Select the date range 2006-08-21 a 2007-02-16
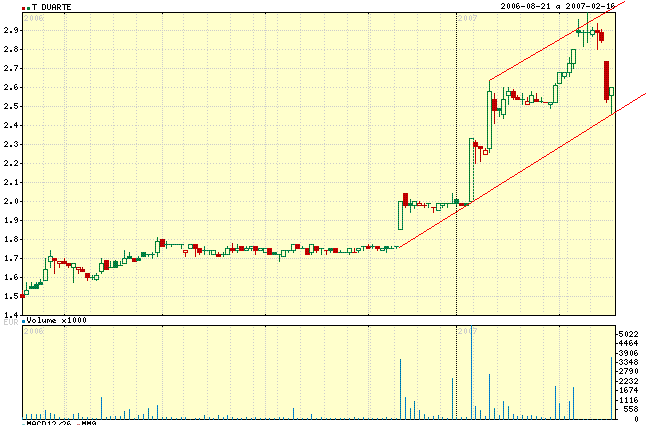 tap(557, 6)
